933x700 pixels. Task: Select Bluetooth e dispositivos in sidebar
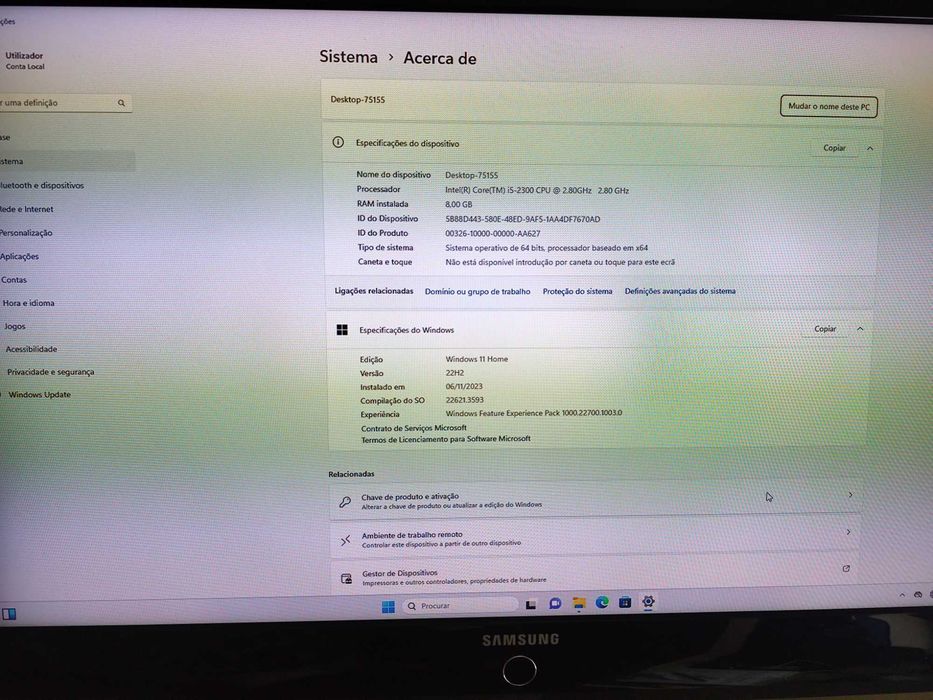(42, 186)
